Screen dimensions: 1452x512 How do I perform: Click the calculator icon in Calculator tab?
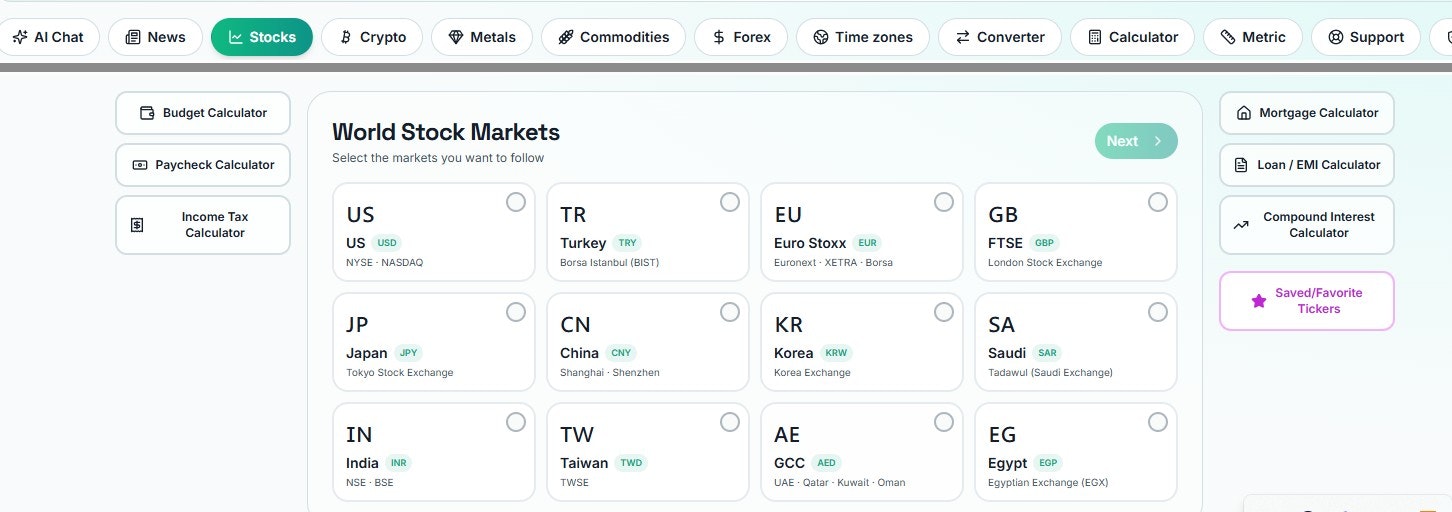(1095, 37)
